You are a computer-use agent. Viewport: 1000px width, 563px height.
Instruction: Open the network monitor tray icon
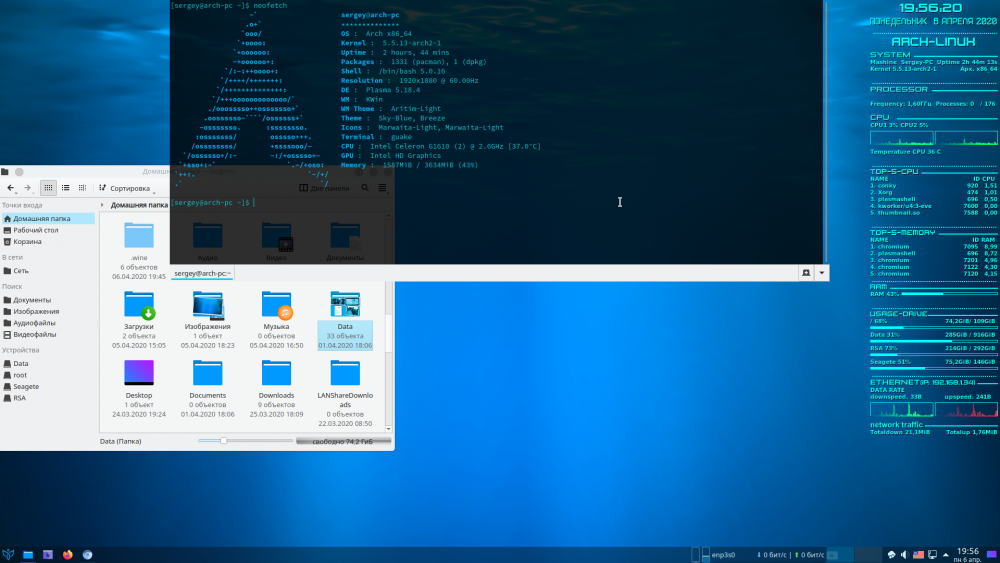(932, 555)
